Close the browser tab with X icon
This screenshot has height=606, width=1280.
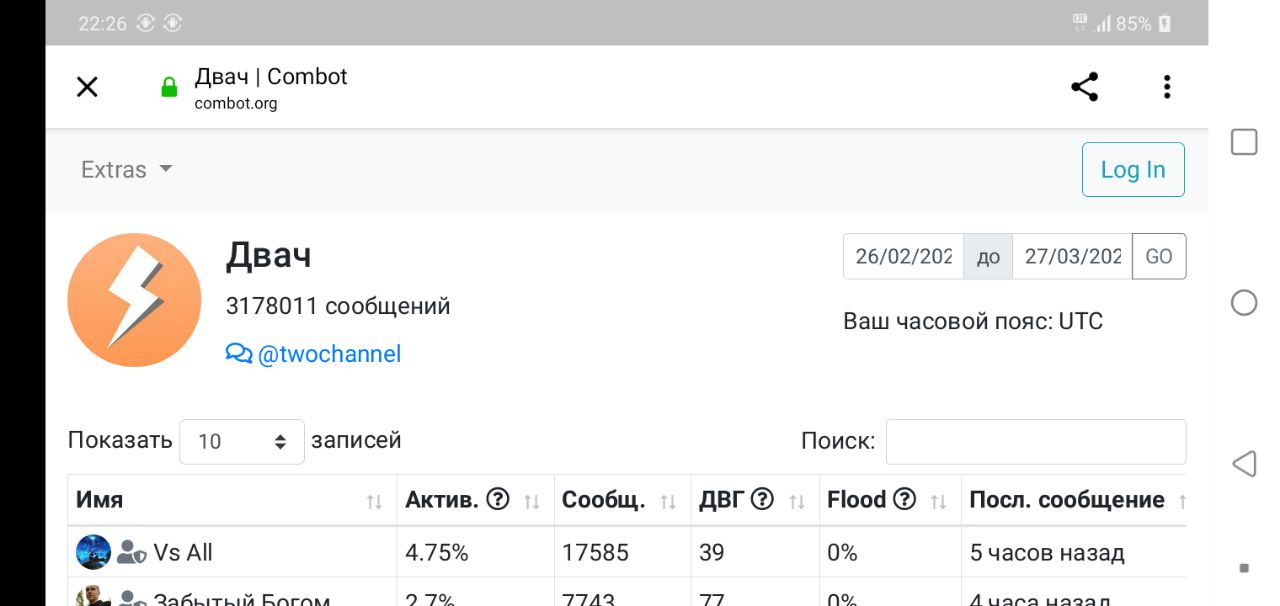(x=87, y=87)
